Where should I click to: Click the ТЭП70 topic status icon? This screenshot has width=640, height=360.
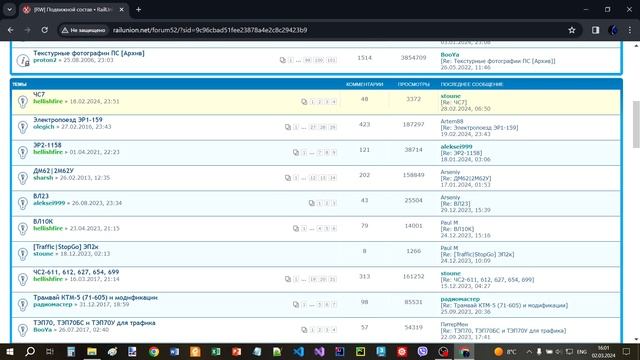point(23,329)
